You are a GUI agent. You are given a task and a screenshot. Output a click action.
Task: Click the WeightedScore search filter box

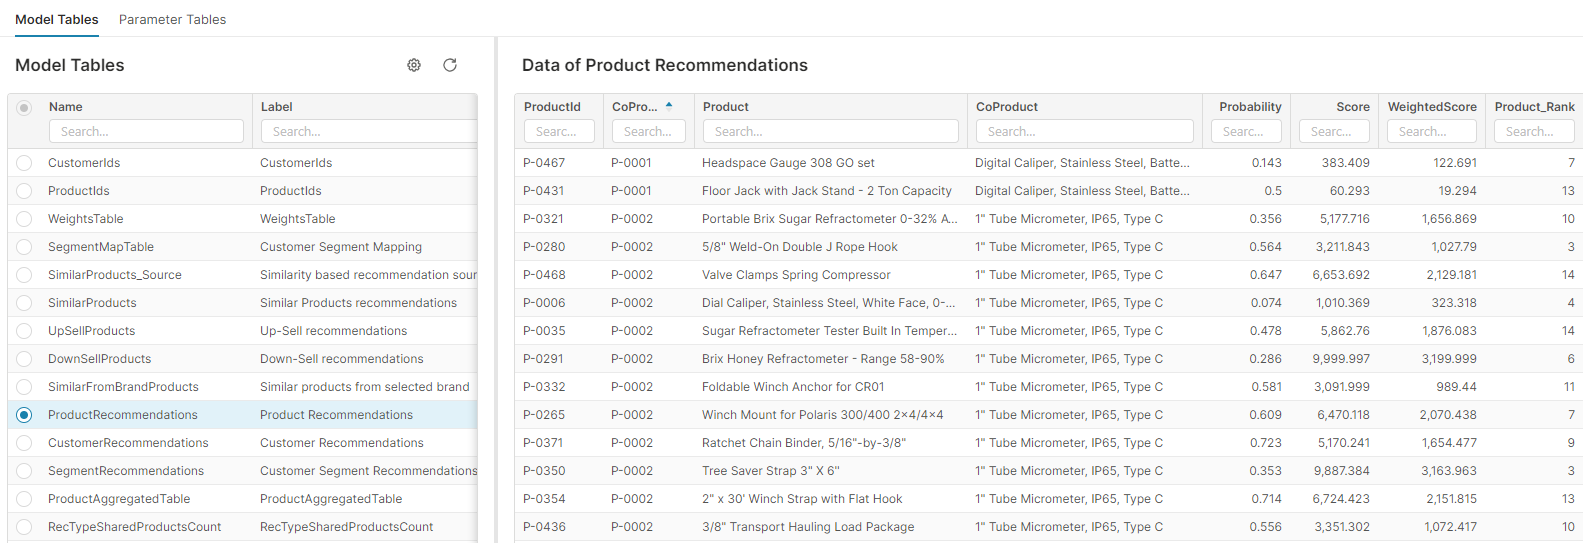pos(1431,131)
